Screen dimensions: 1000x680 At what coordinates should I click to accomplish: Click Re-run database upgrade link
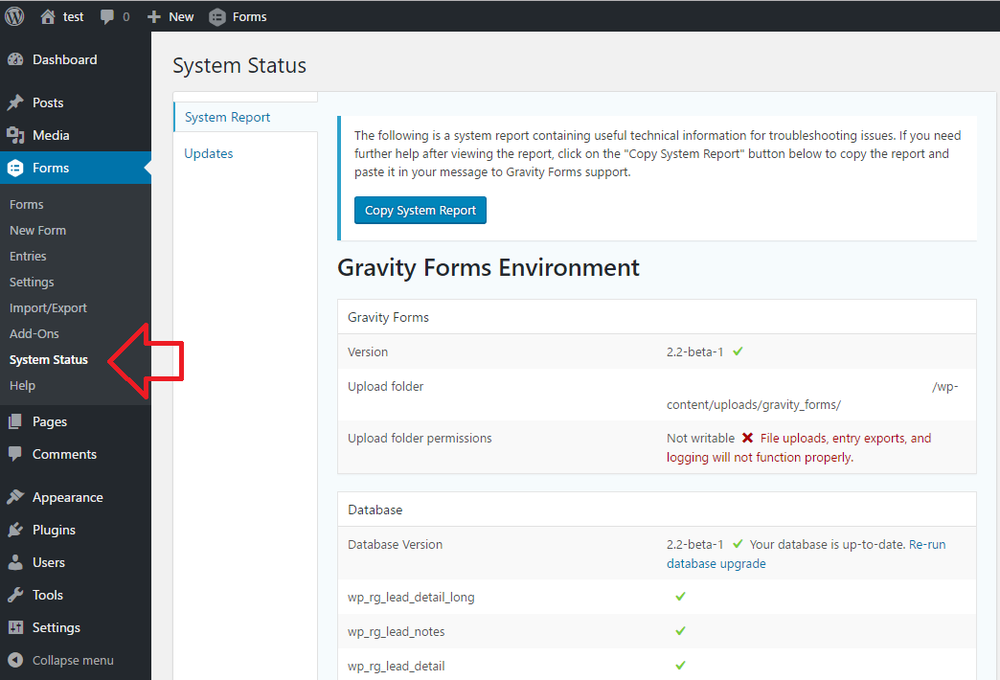click(x=806, y=554)
